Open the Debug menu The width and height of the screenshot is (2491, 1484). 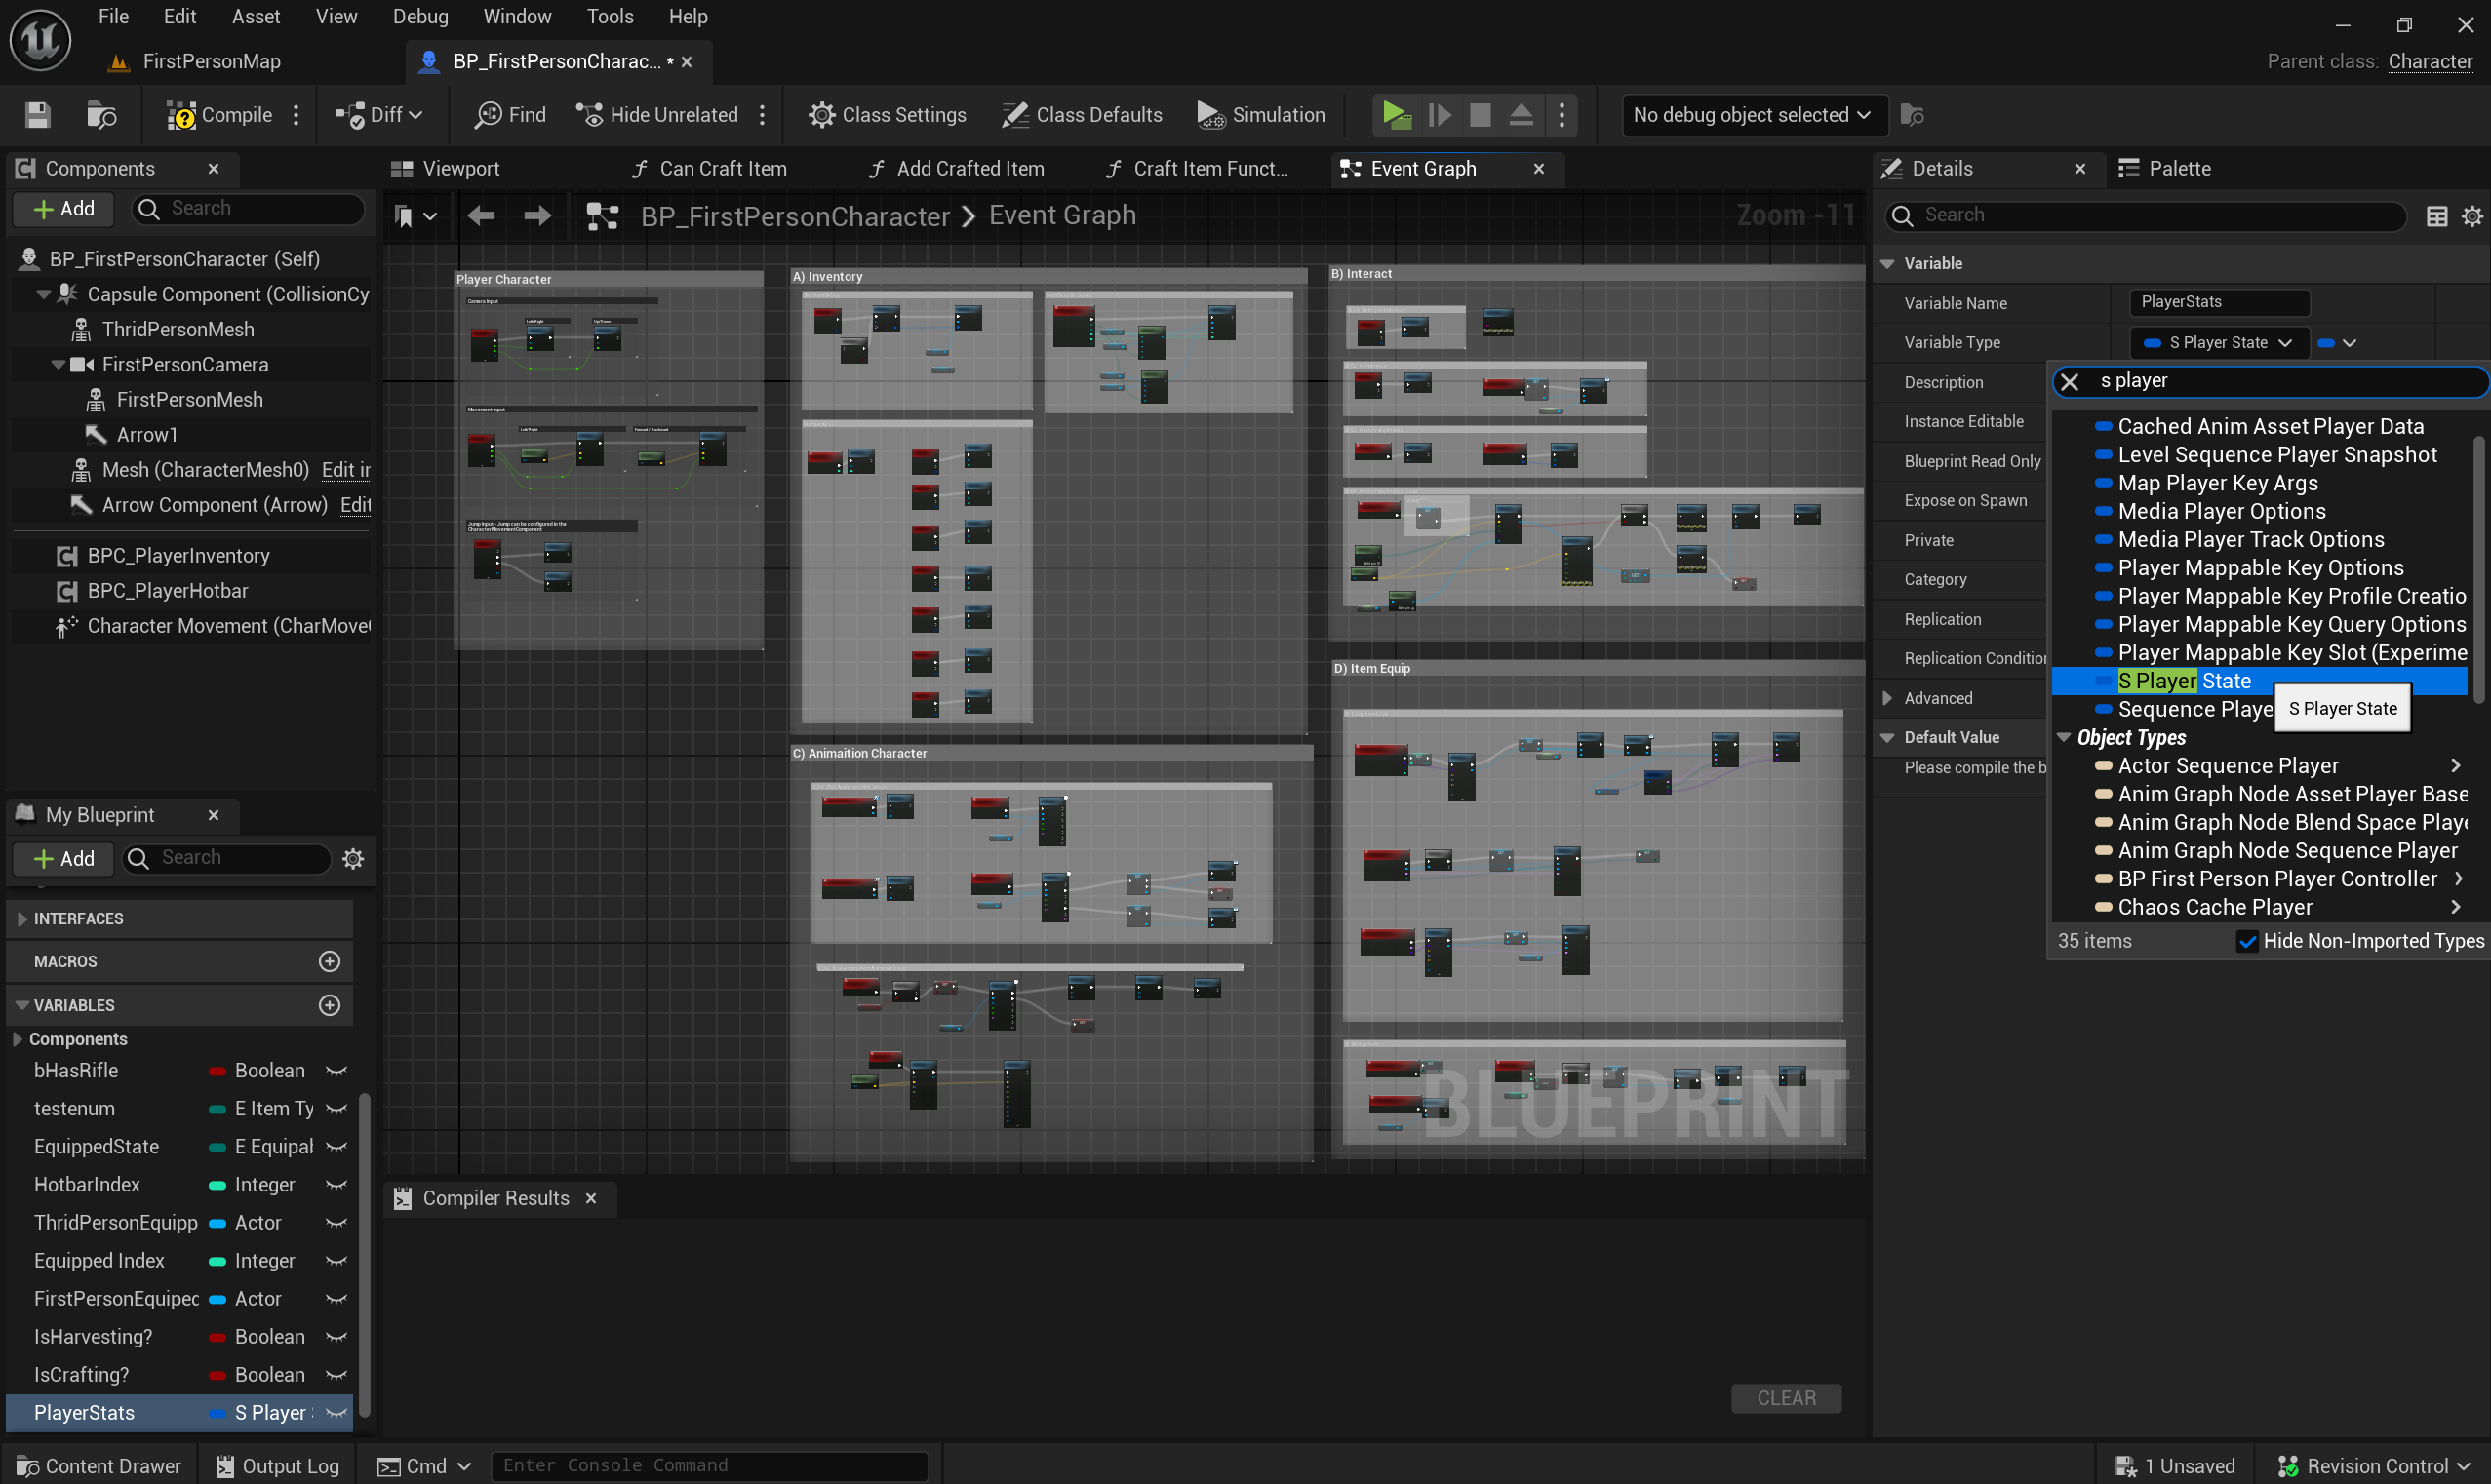420,17
